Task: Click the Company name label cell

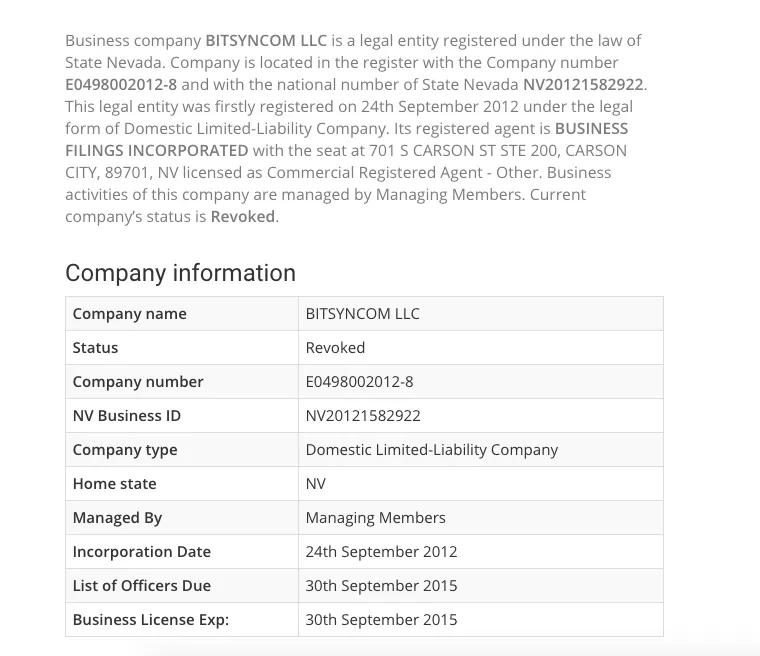Action: pos(130,314)
